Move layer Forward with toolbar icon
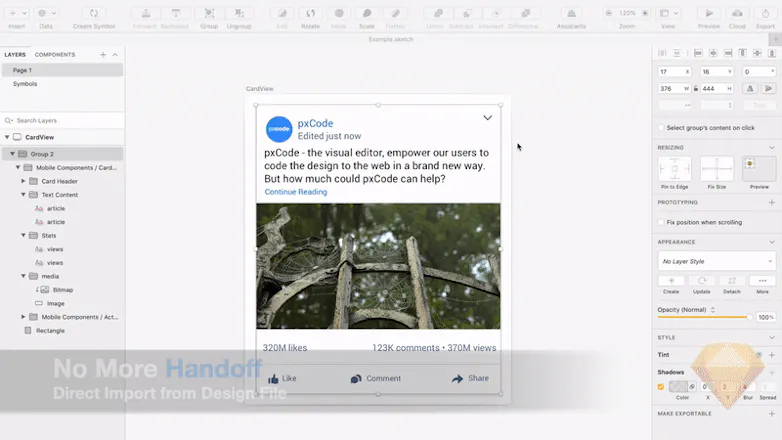This screenshot has height=440, width=782. 146,13
